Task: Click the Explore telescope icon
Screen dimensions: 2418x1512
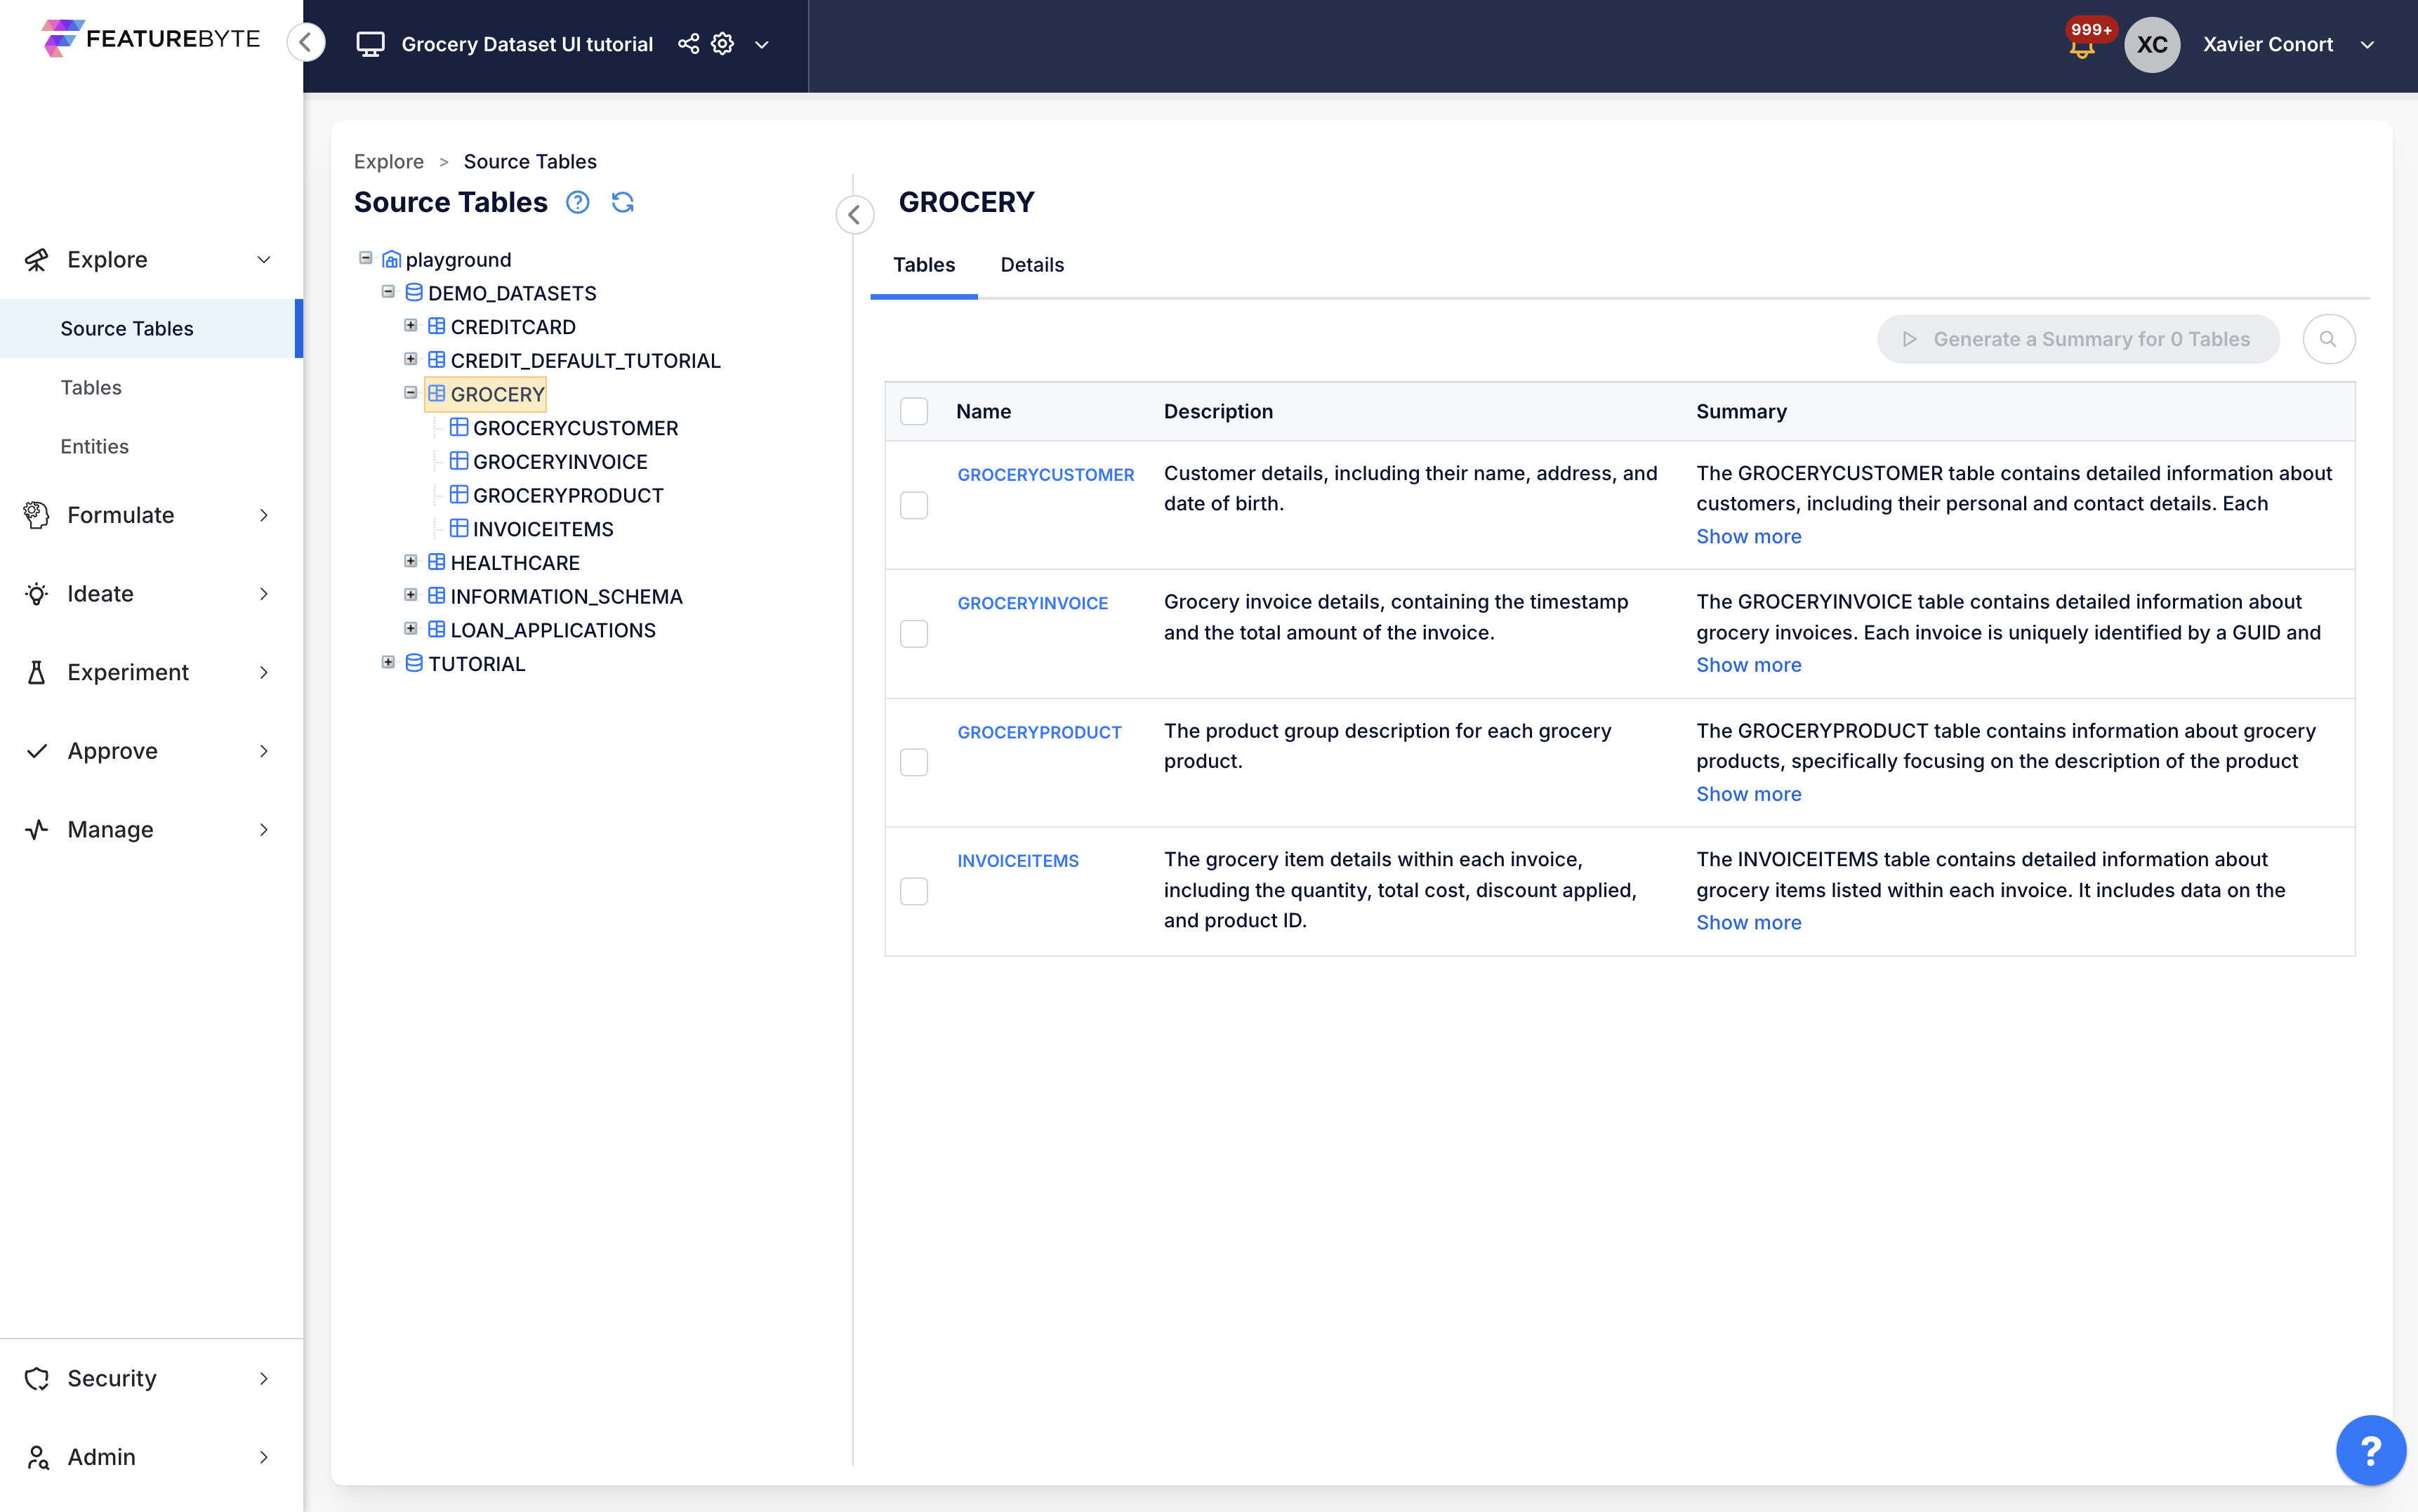Action: pos(37,260)
